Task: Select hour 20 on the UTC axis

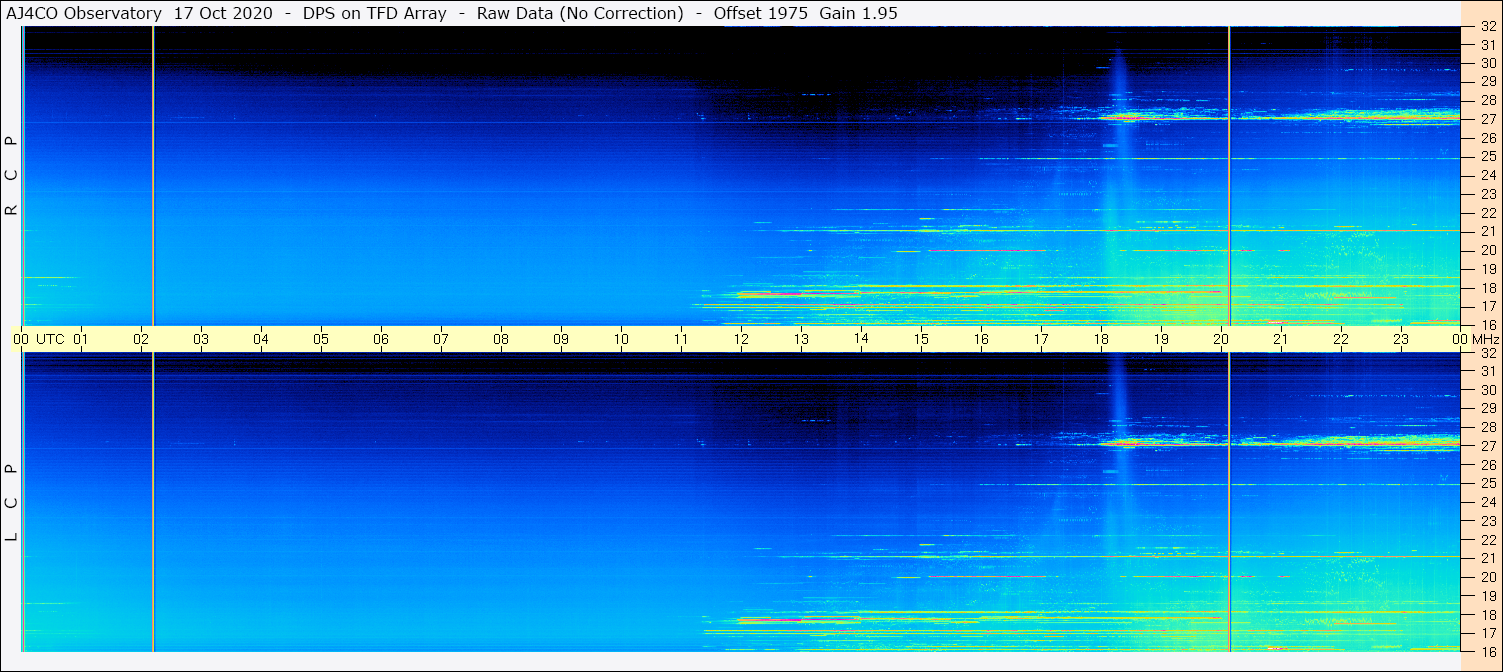Action: coord(1221,339)
